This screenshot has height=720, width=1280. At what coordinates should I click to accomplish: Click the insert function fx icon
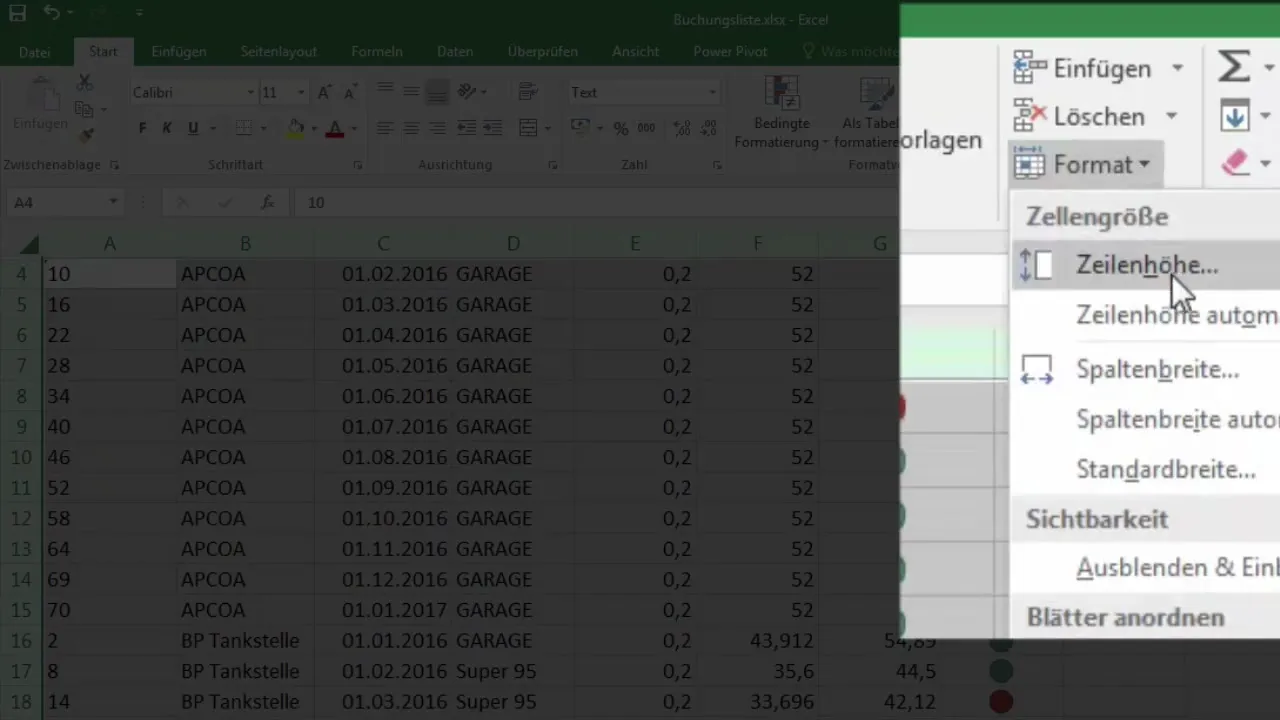click(x=267, y=202)
